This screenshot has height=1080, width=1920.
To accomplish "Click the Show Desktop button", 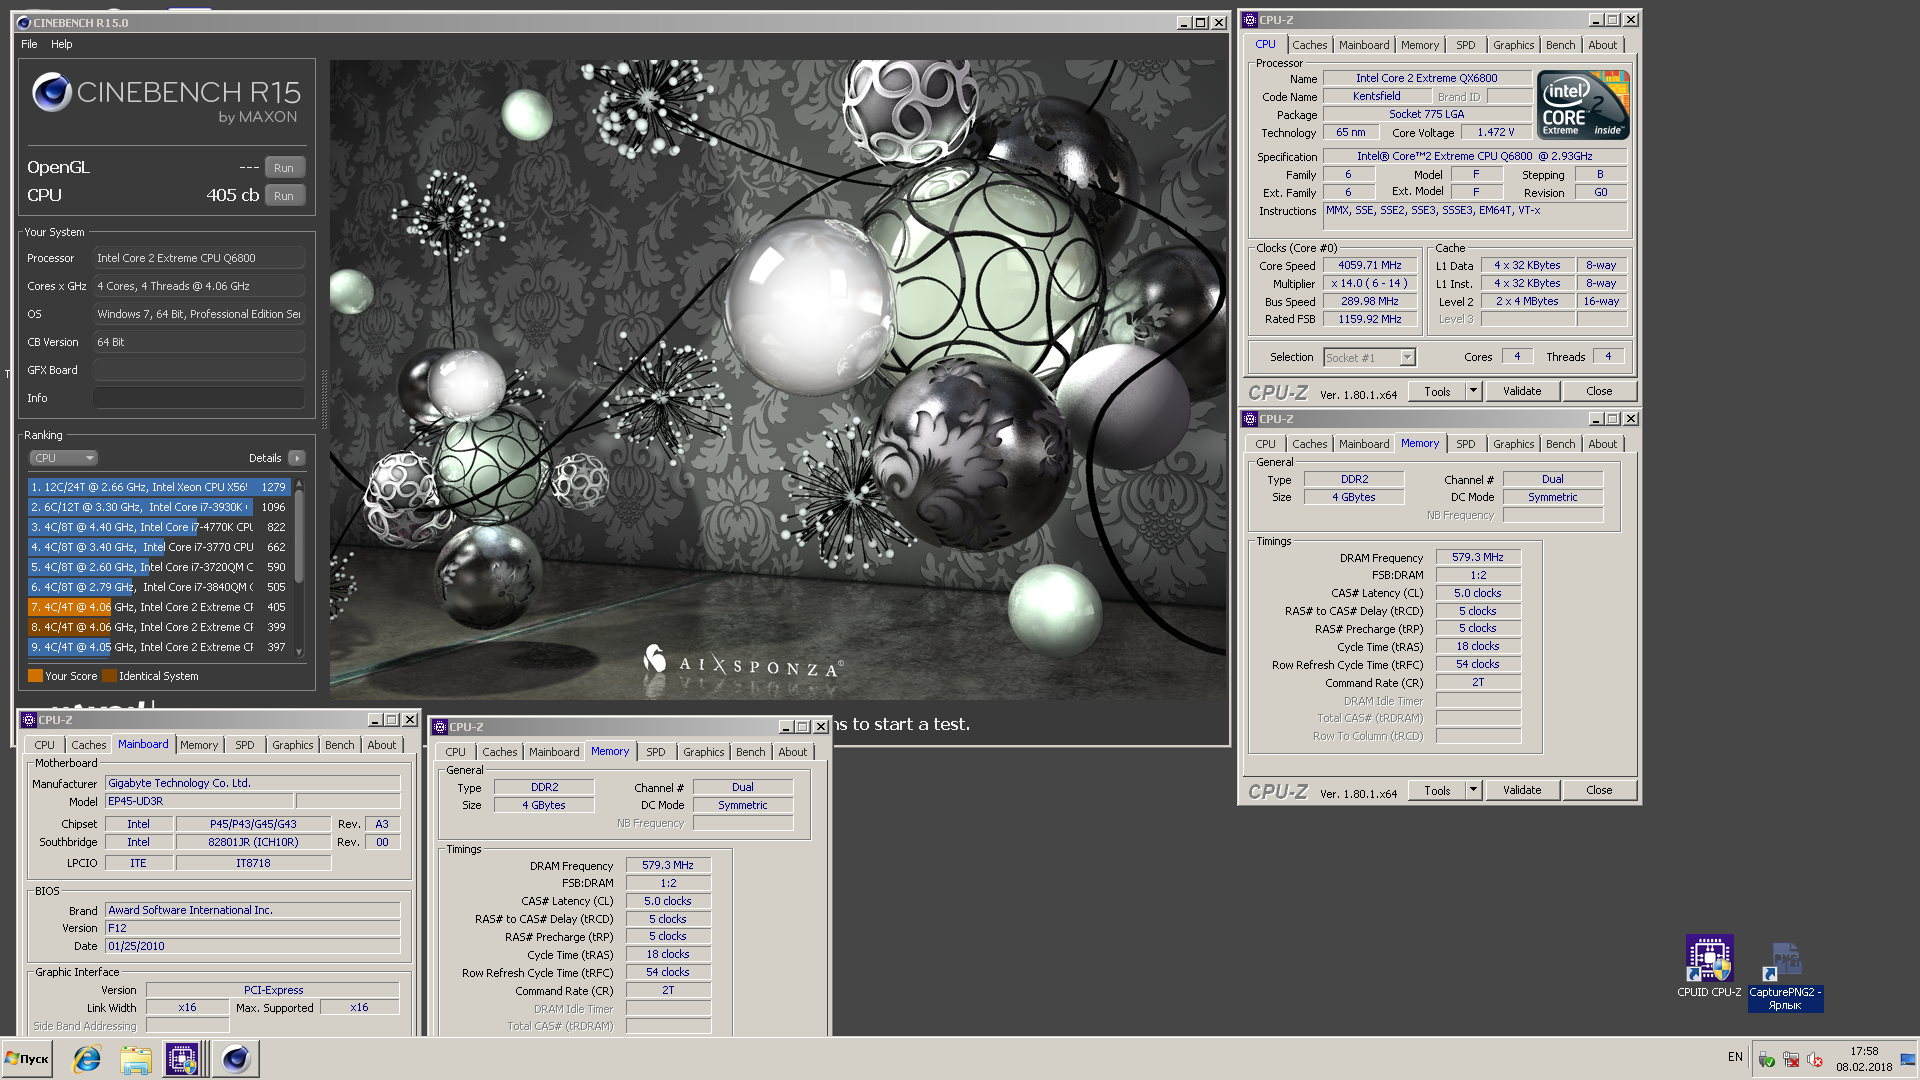I will tap(1908, 1059).
